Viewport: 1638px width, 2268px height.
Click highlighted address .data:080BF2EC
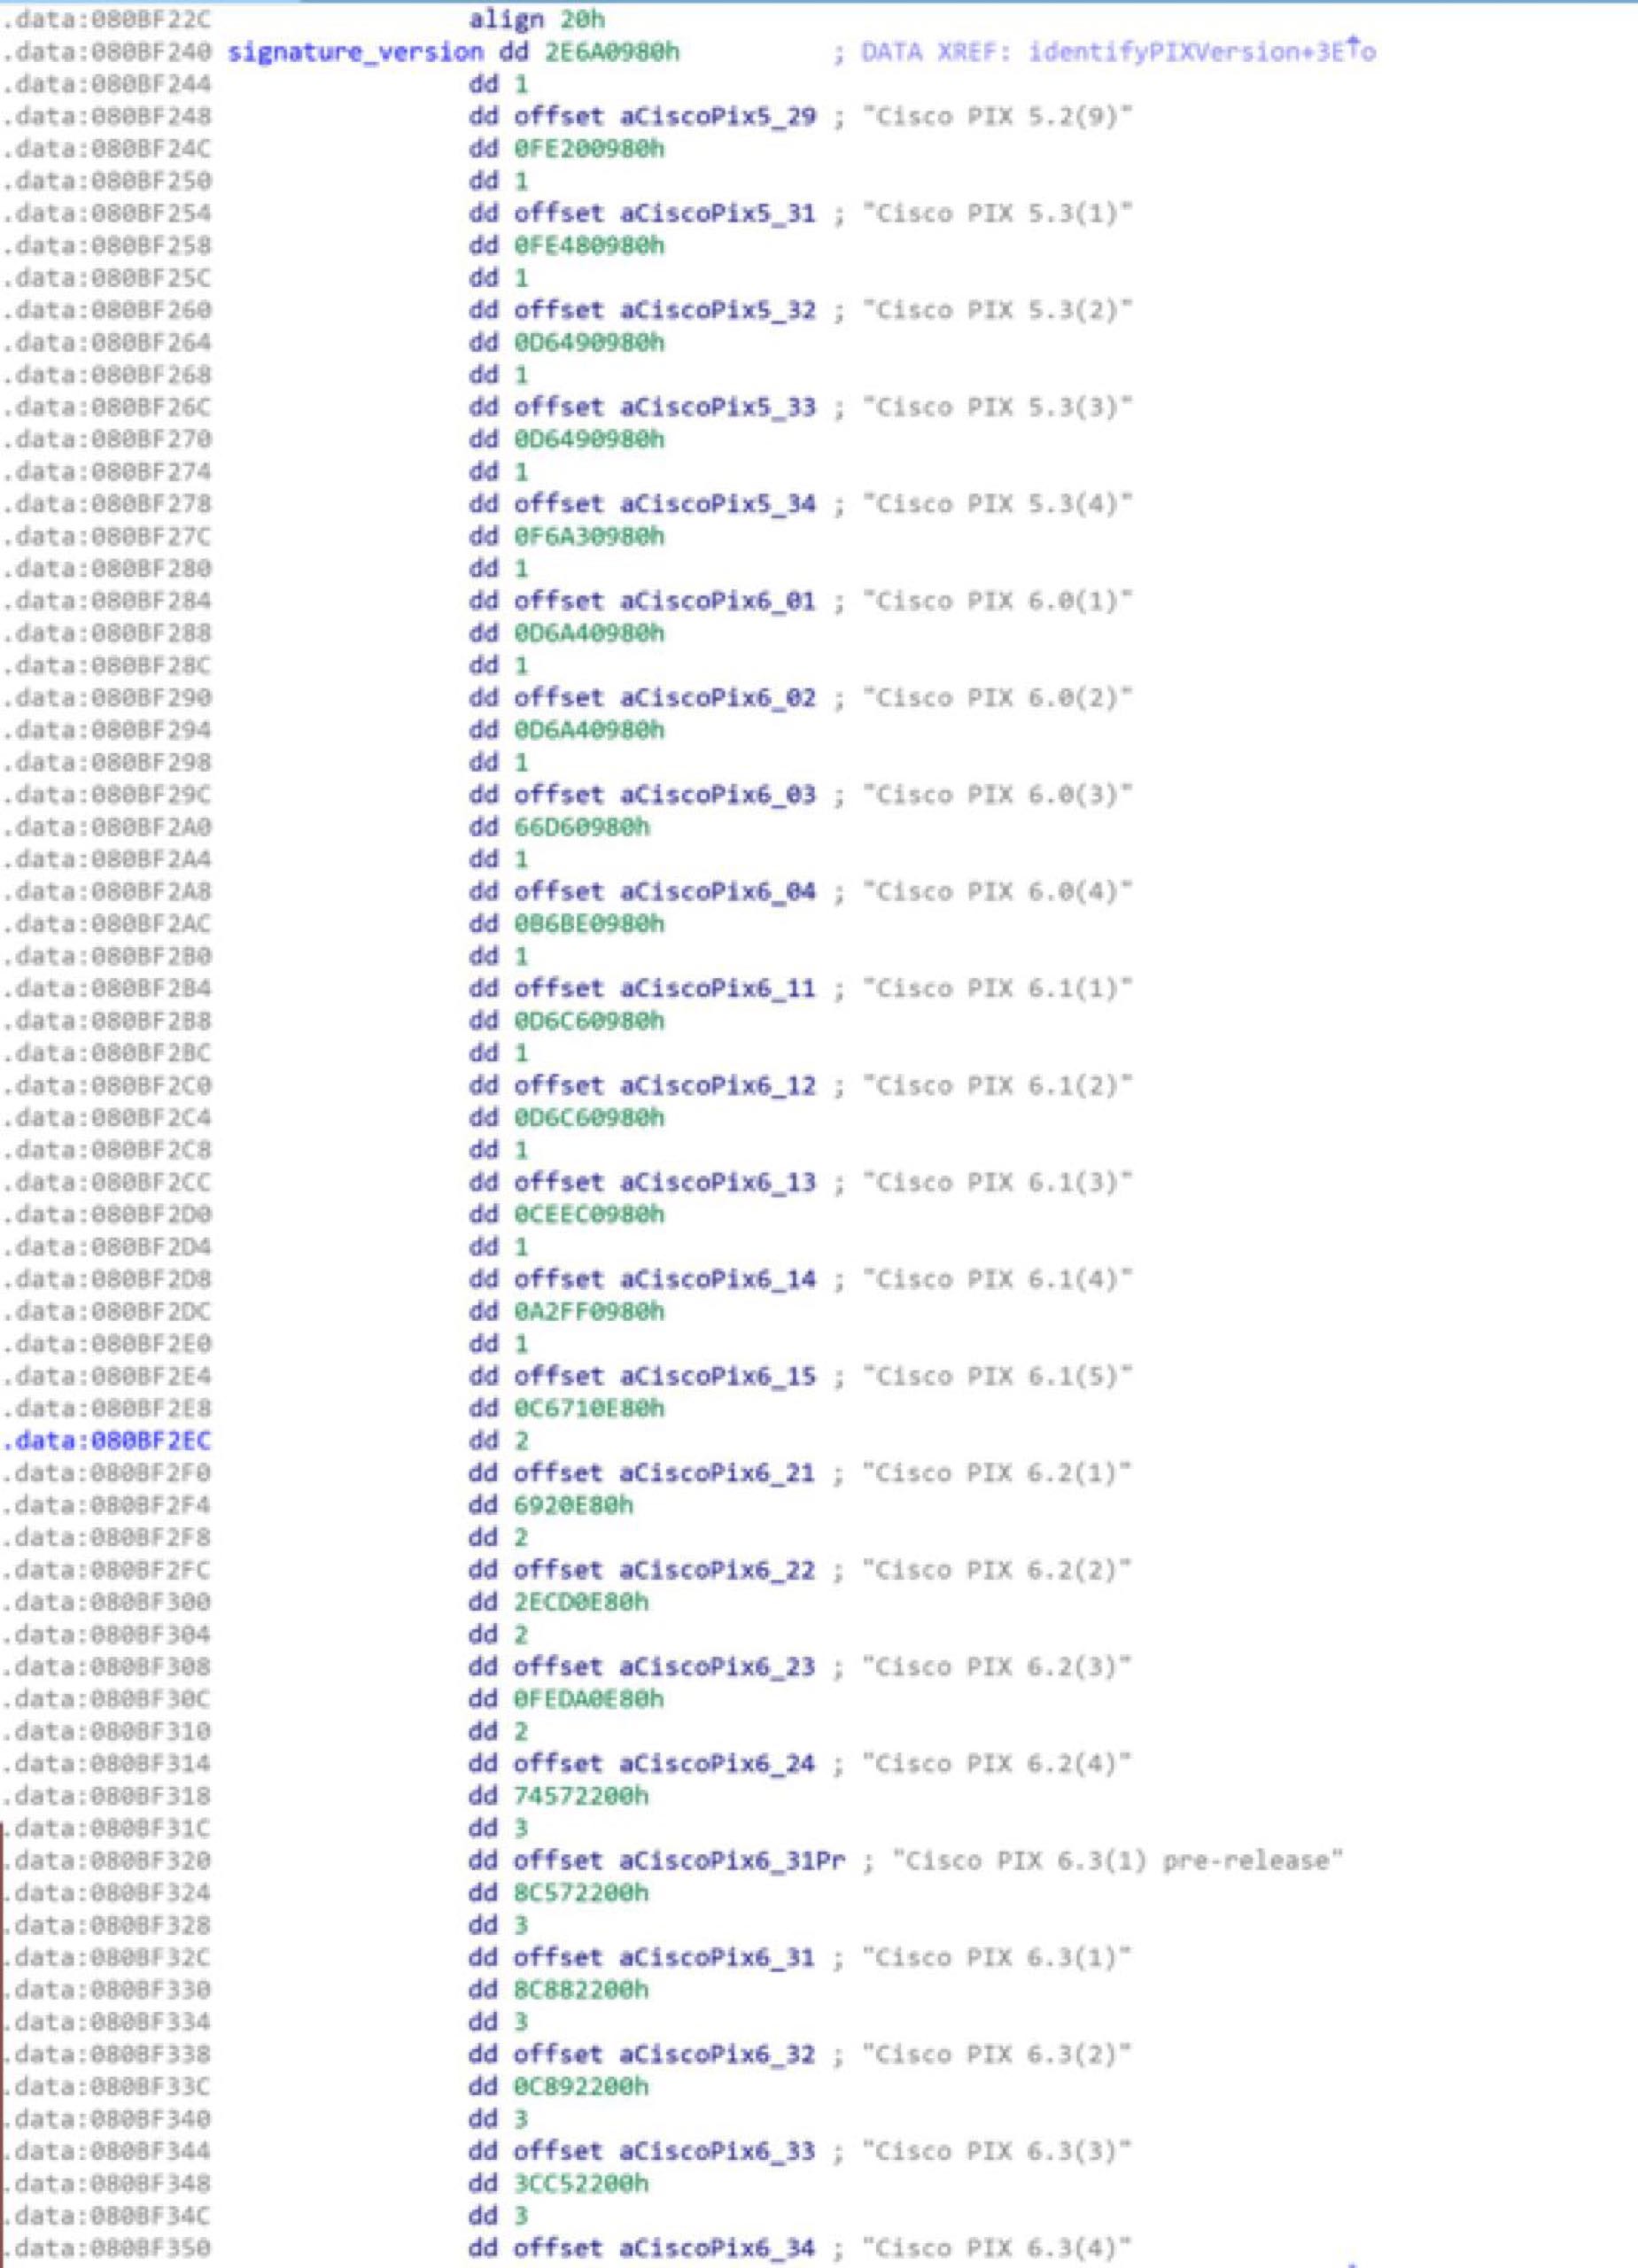pos(107,1440)
